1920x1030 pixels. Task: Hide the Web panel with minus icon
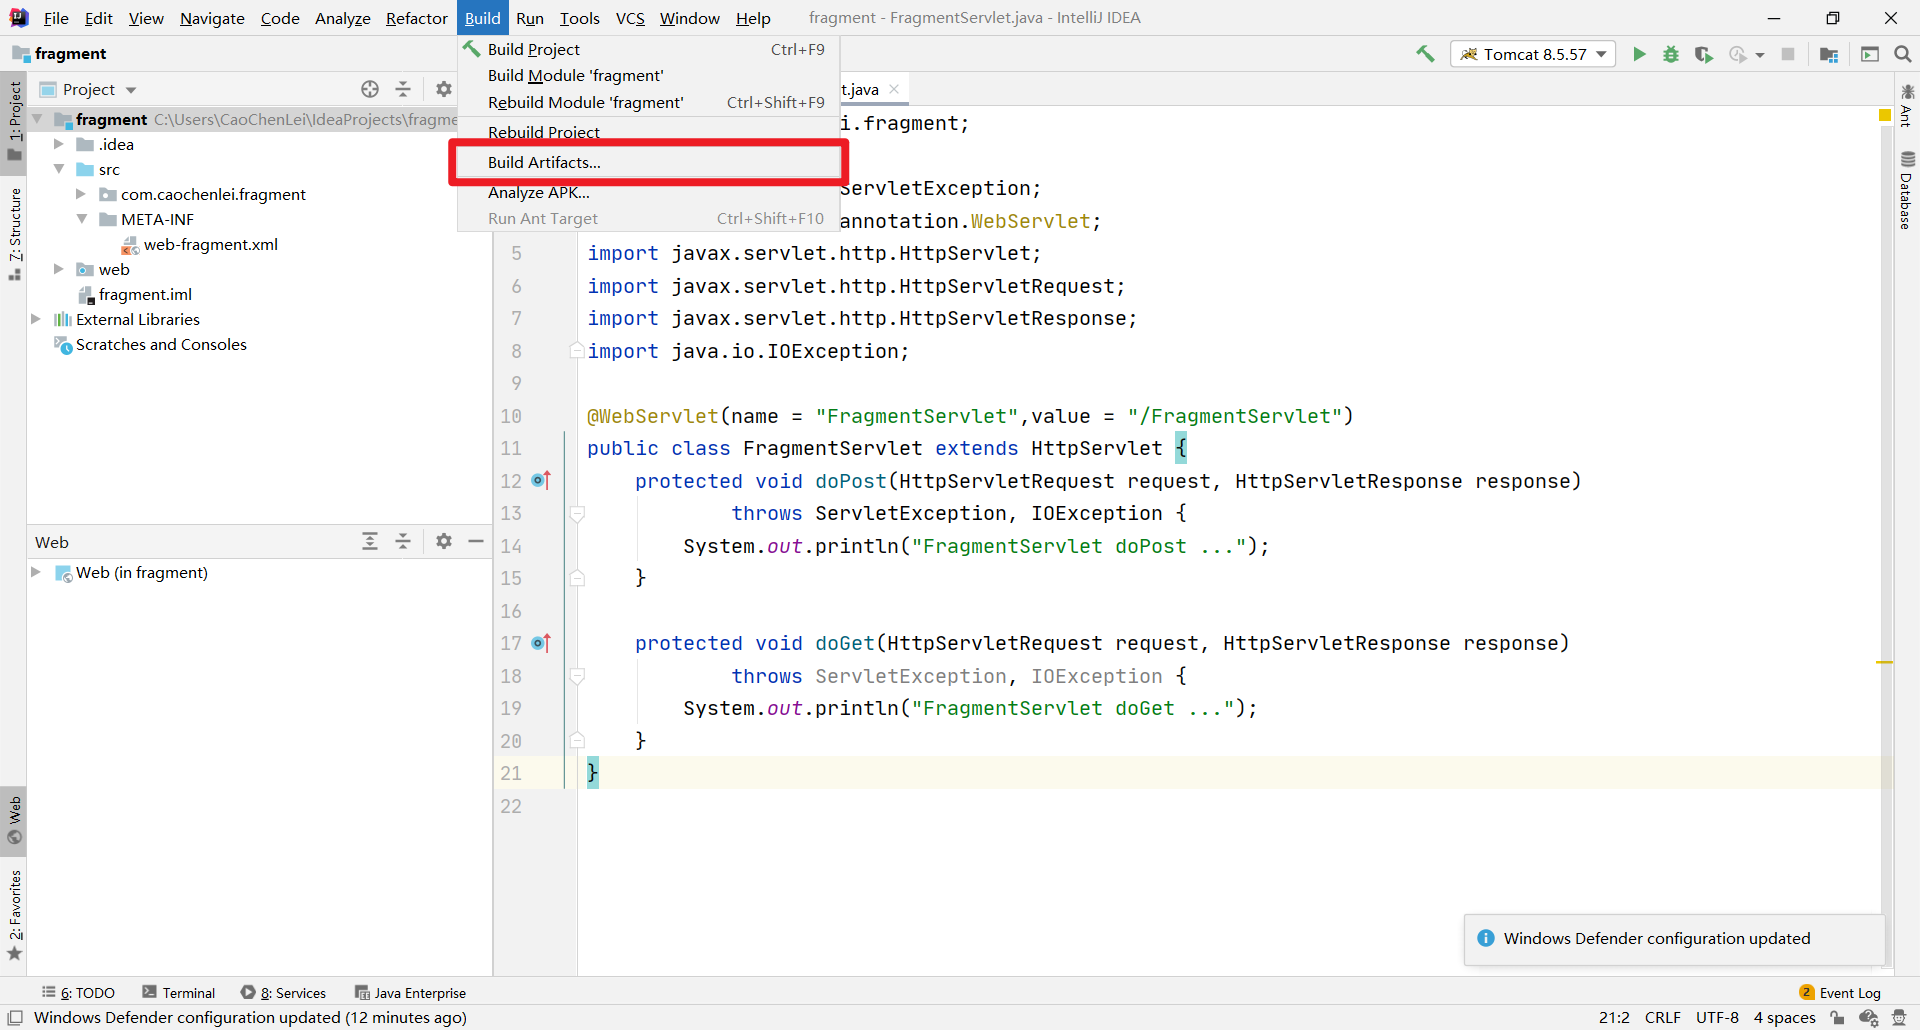[476, 541]
